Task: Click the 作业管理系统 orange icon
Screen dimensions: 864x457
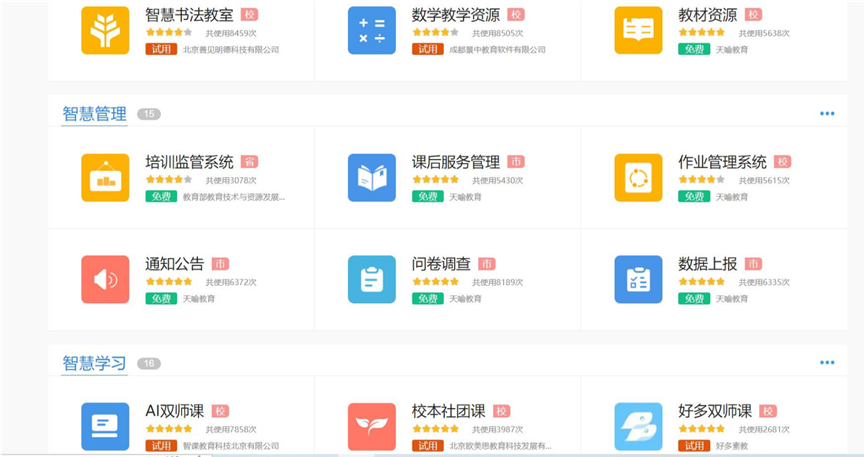Action: point(638,178)
